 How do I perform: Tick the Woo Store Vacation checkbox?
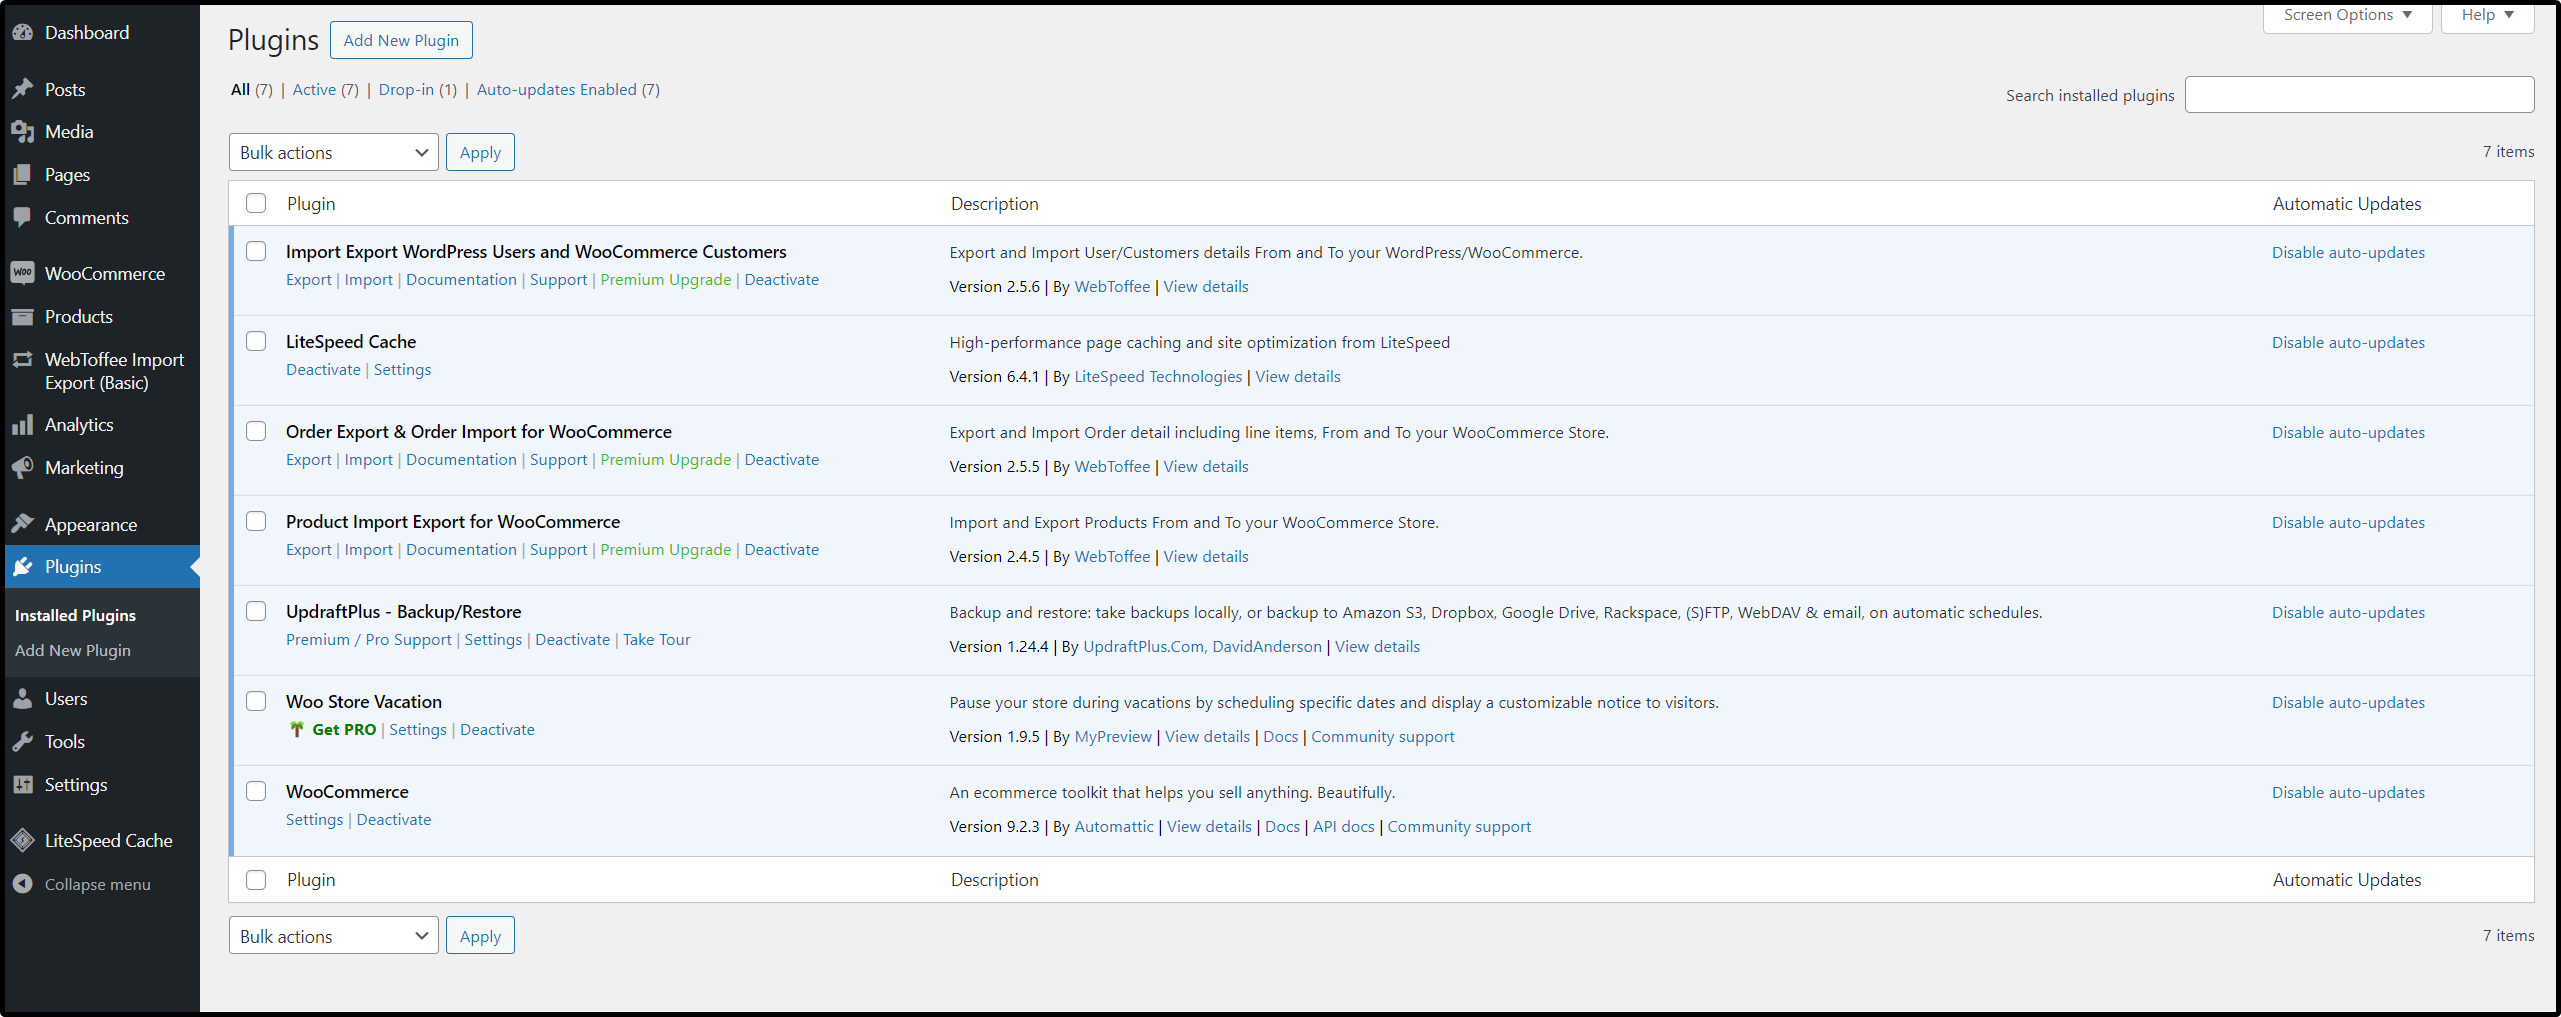pyautogui.click(x=256, y=701)
